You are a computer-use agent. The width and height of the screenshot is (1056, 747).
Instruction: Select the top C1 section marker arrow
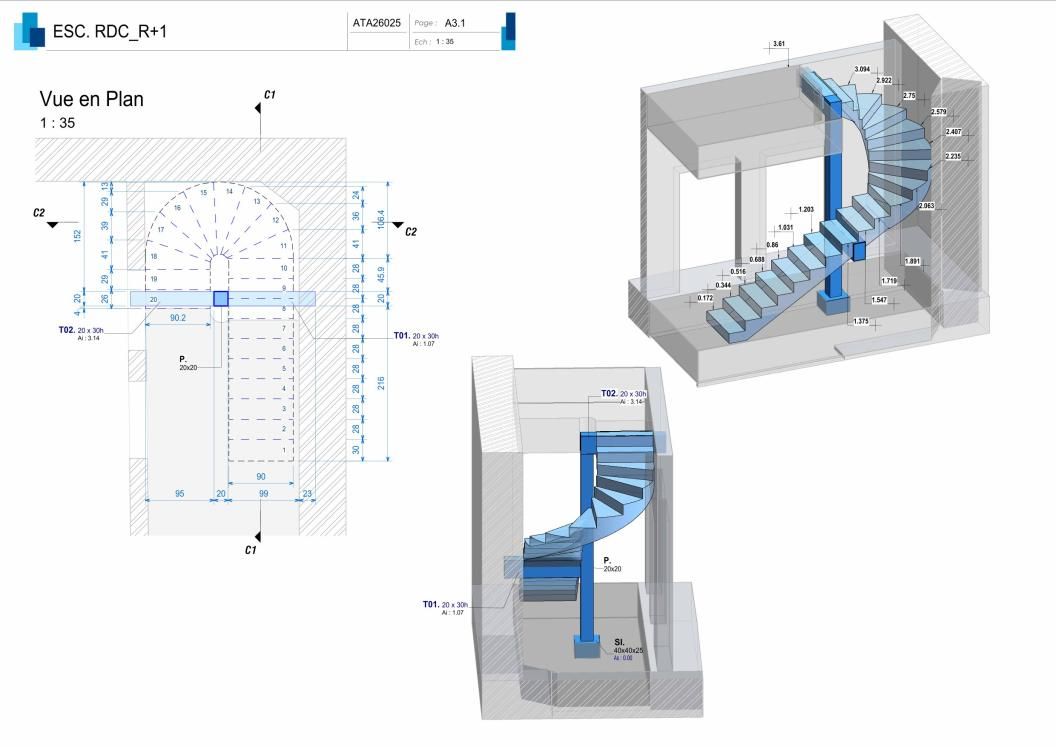click(258, 108)
